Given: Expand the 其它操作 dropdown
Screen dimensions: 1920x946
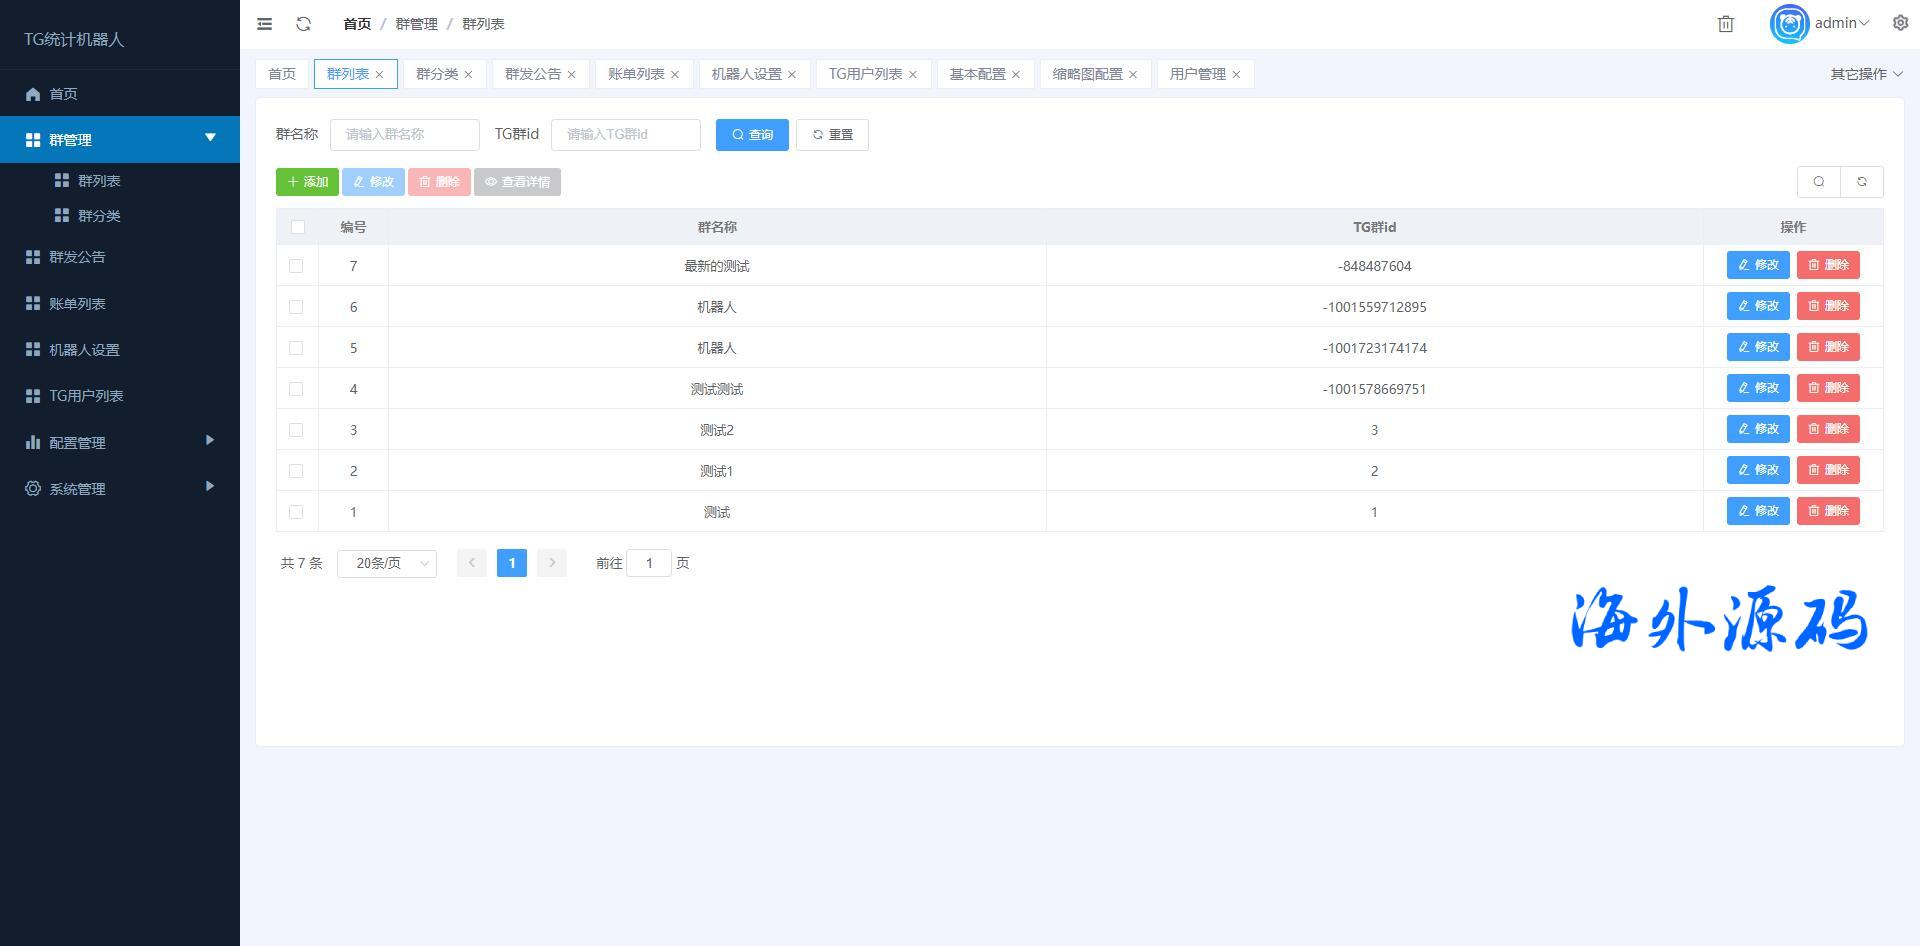Looking at the screenshot, I should pos(1866,74).
